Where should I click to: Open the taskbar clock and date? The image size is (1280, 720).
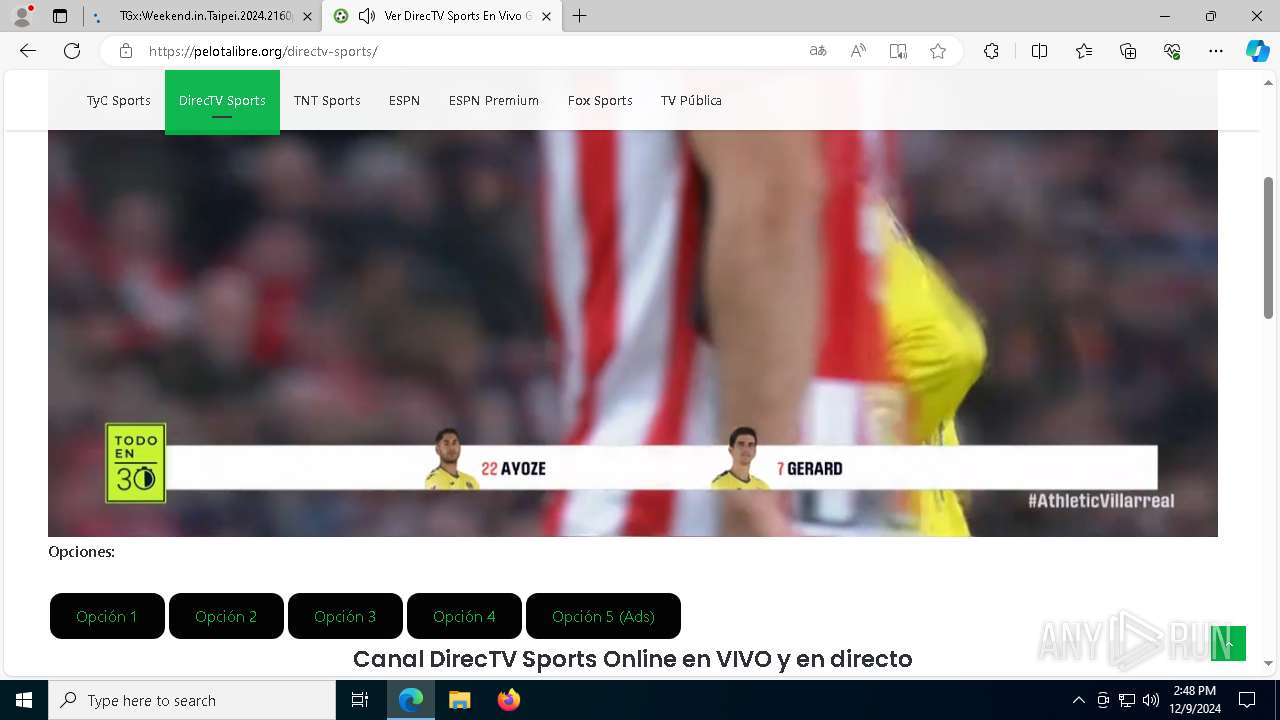tap(1195, 700)
